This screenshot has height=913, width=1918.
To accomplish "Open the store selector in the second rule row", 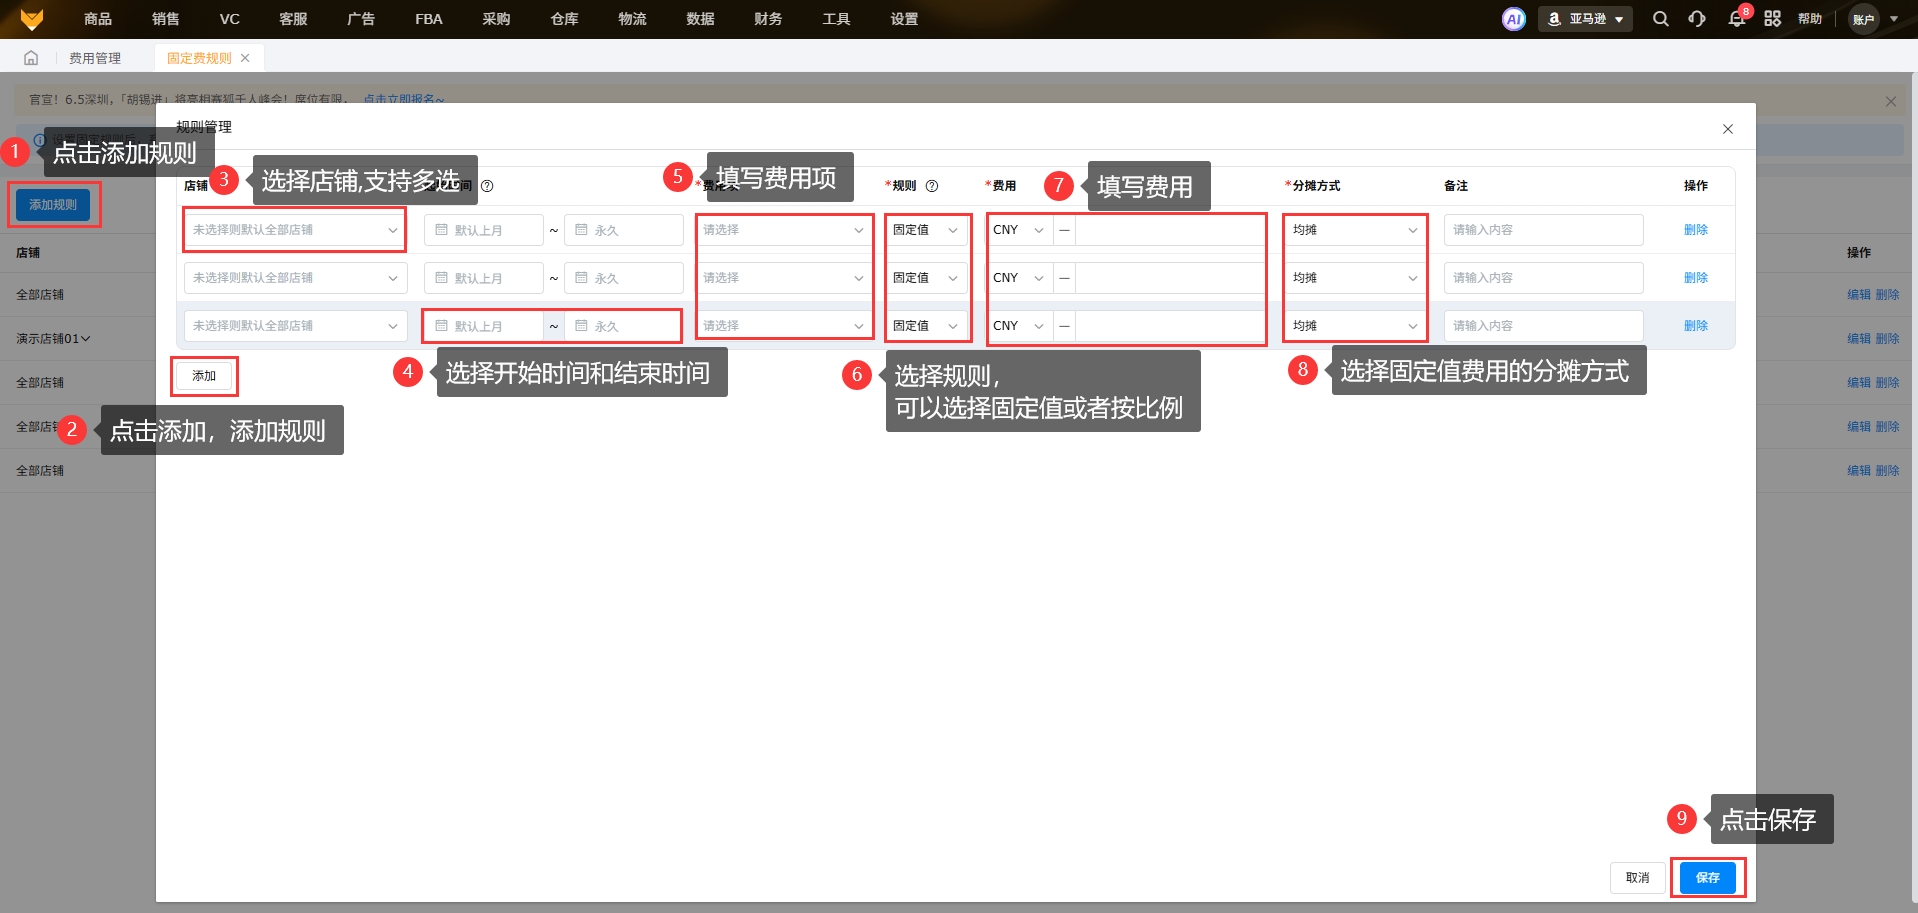I will point(295,278).
